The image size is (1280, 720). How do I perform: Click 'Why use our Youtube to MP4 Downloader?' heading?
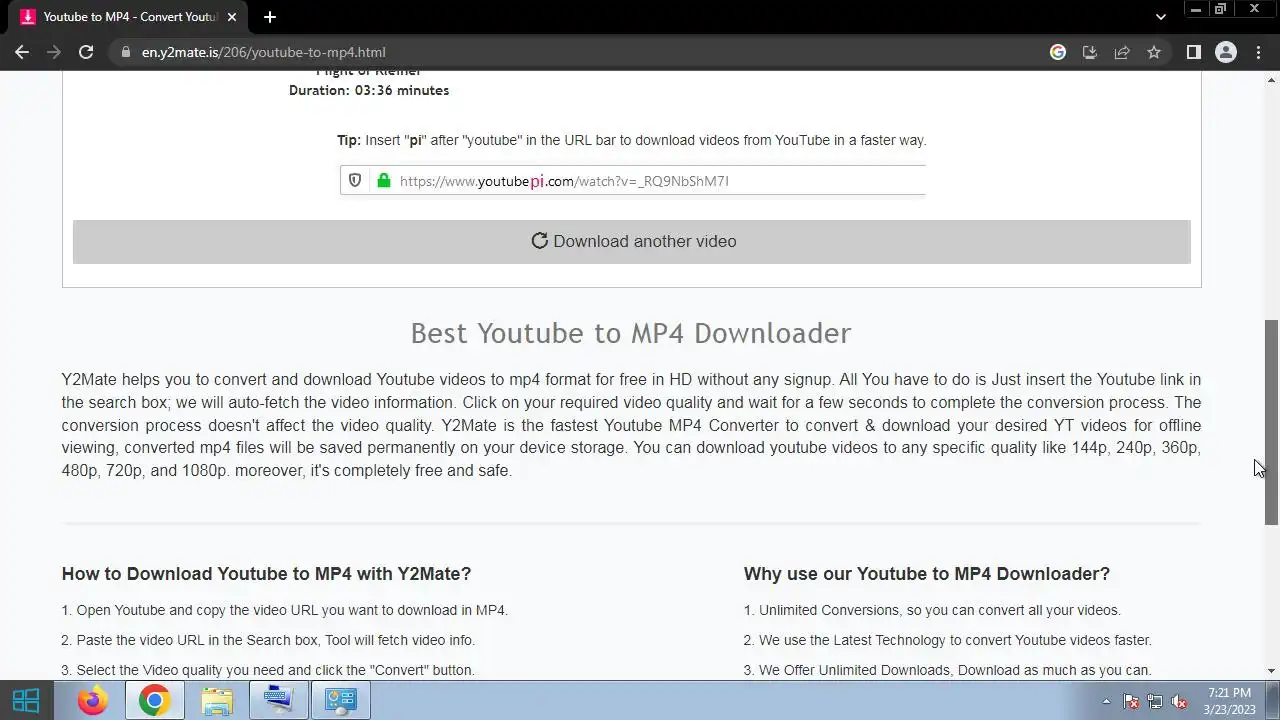tap(927, 574)
